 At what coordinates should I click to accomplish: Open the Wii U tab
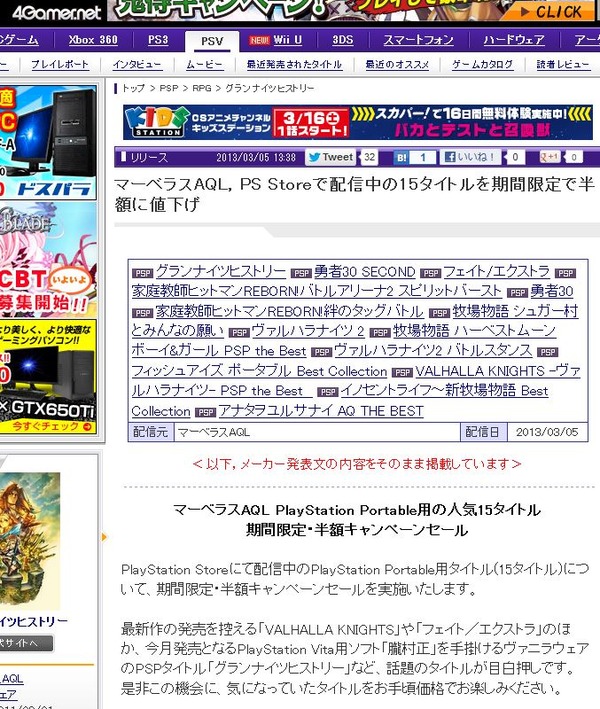click(287, 40)
